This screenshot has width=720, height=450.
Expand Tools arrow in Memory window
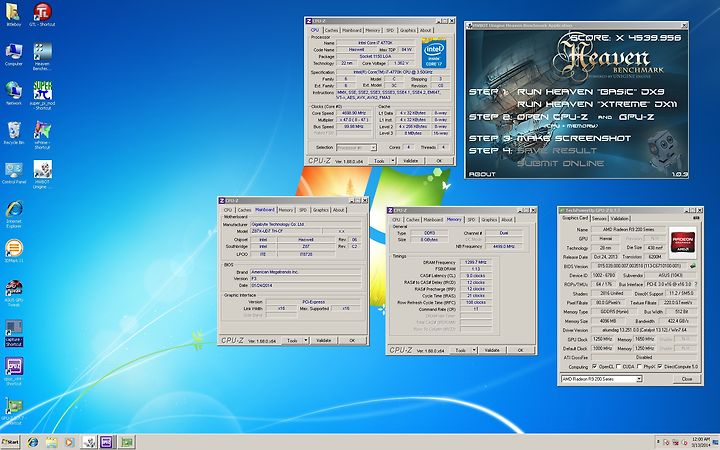(x=474, y=350)
